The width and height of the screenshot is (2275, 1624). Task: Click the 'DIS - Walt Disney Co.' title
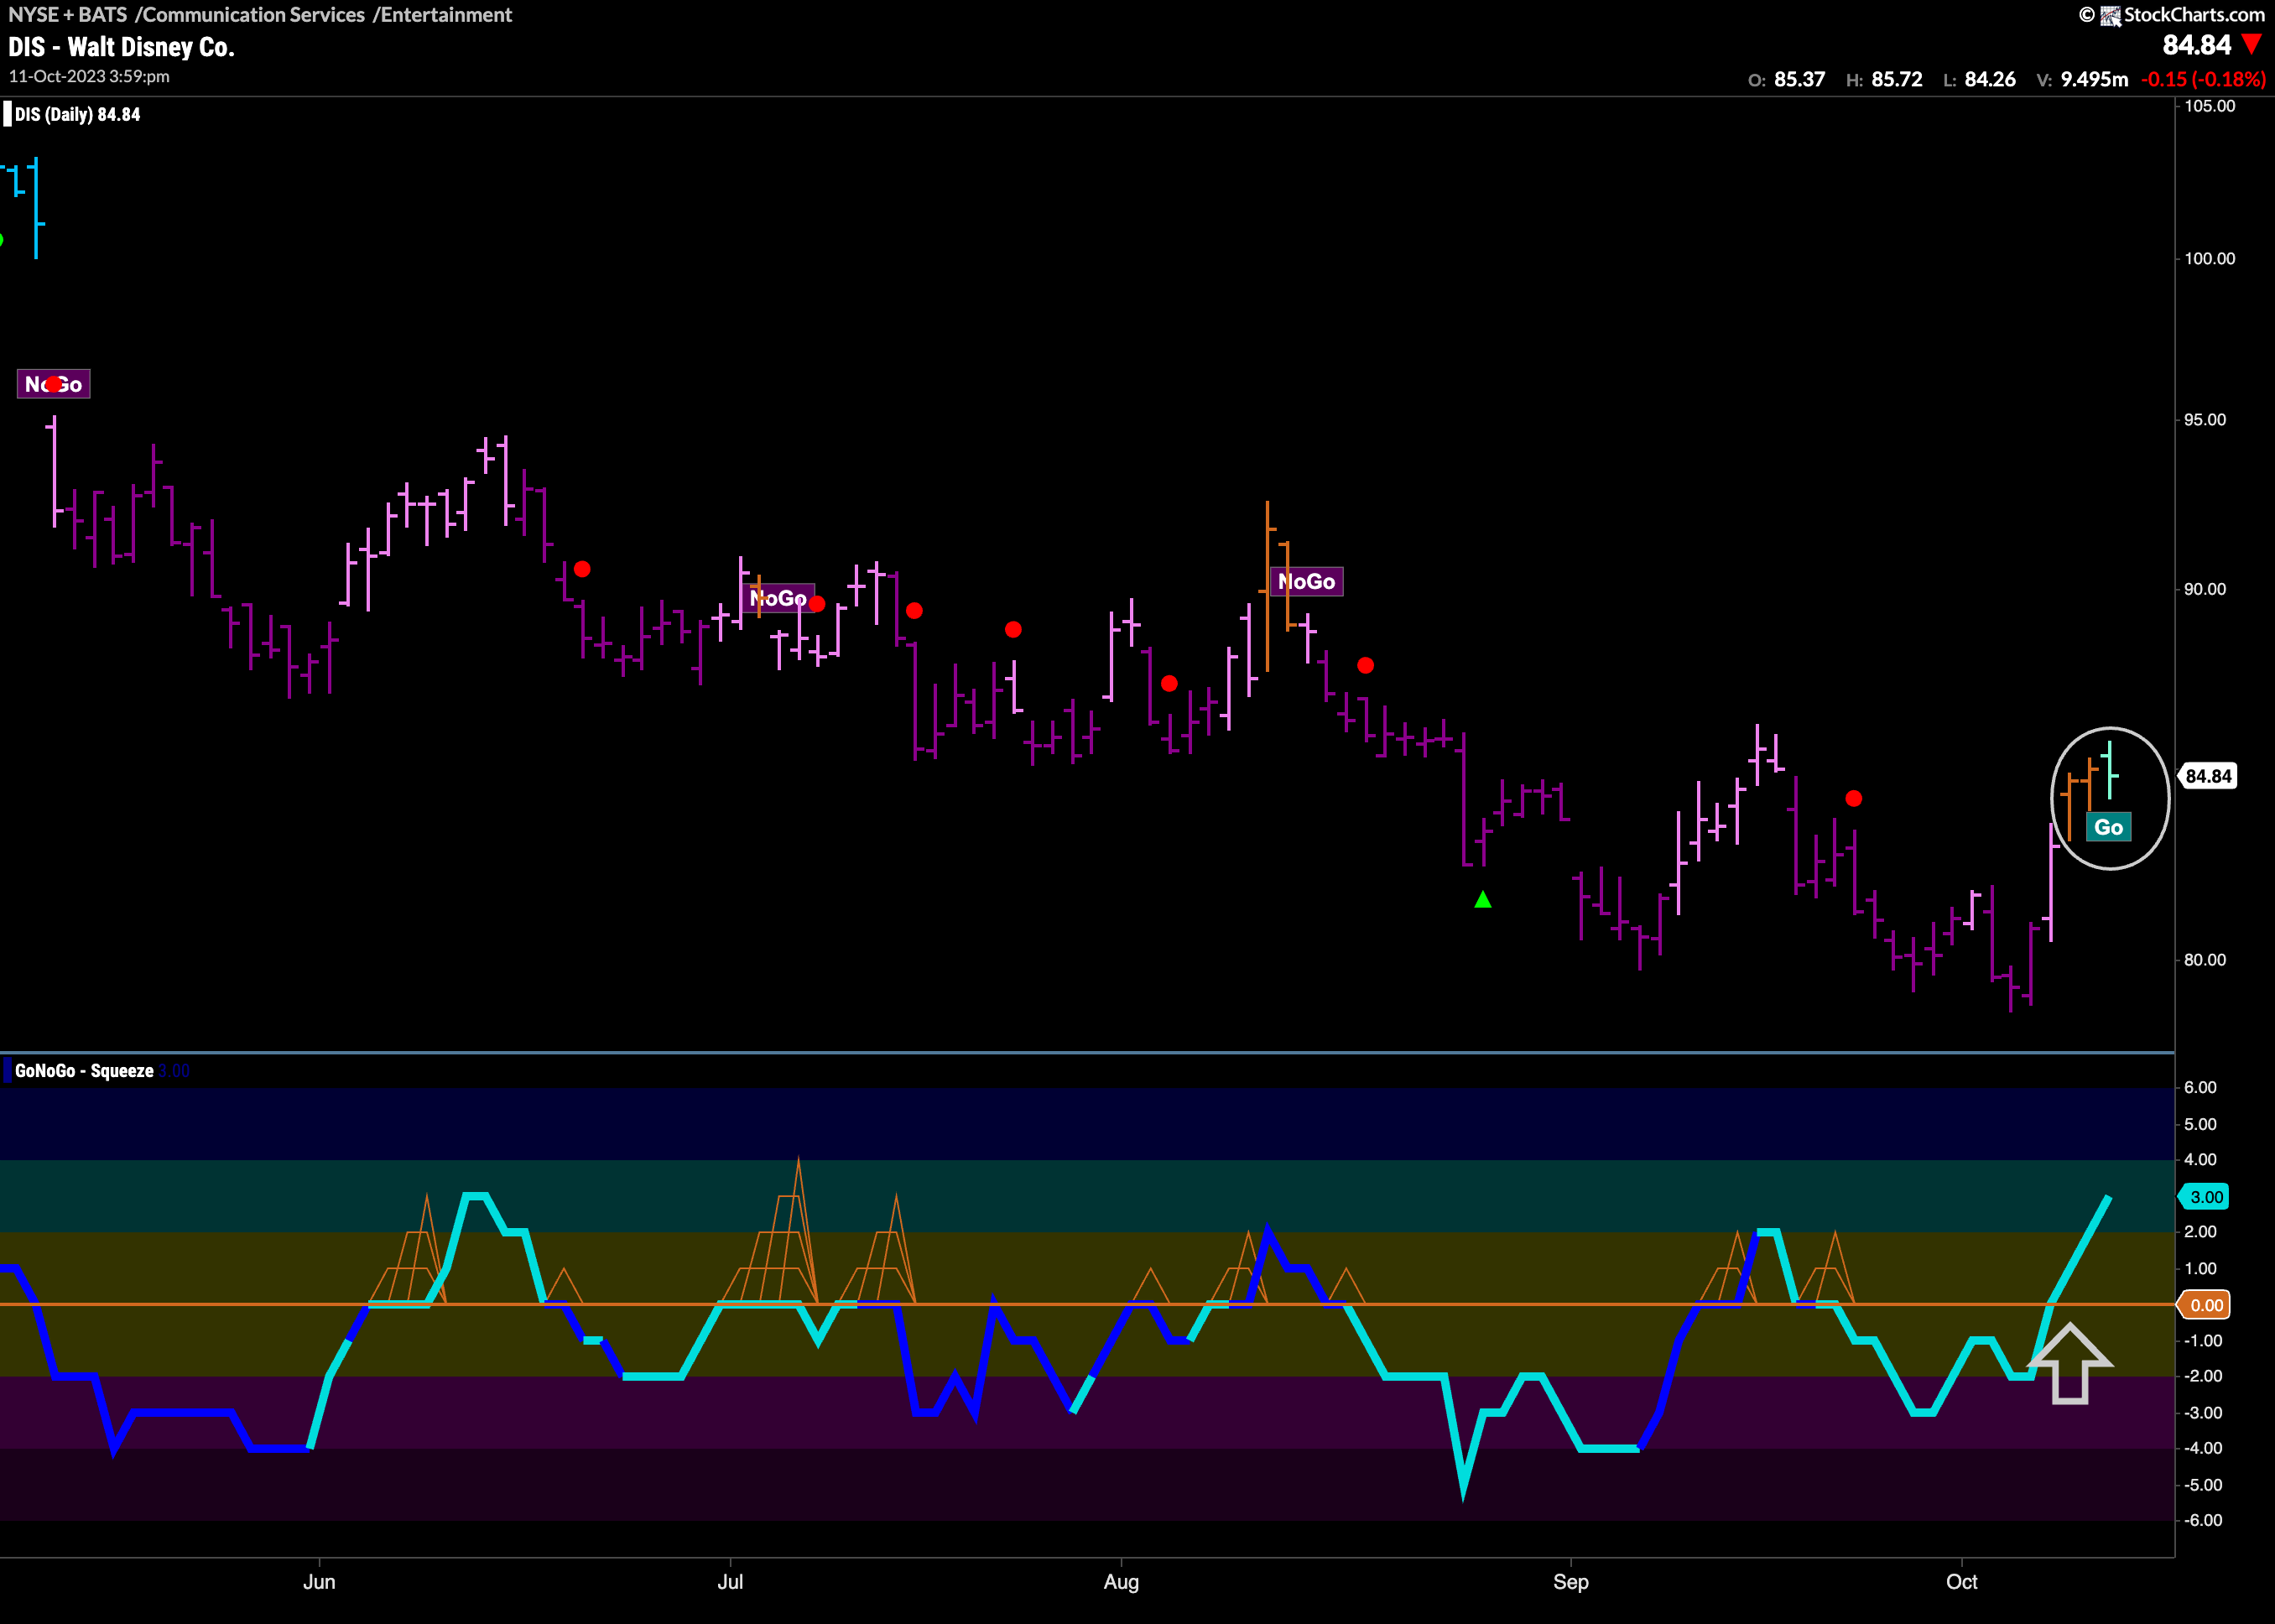[x=121, y=47]
